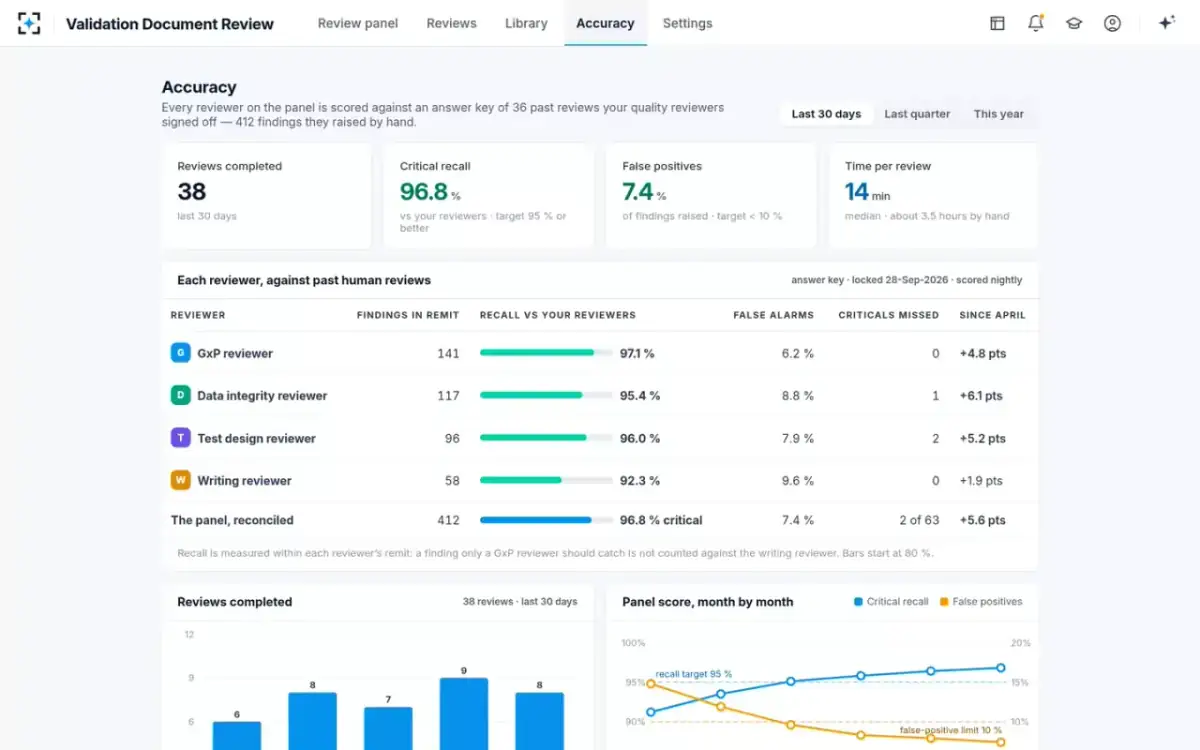The width and height of the screenshot is (1200, 750).
Task: Click the 96.8 % critical value
Action: point(661,520)
